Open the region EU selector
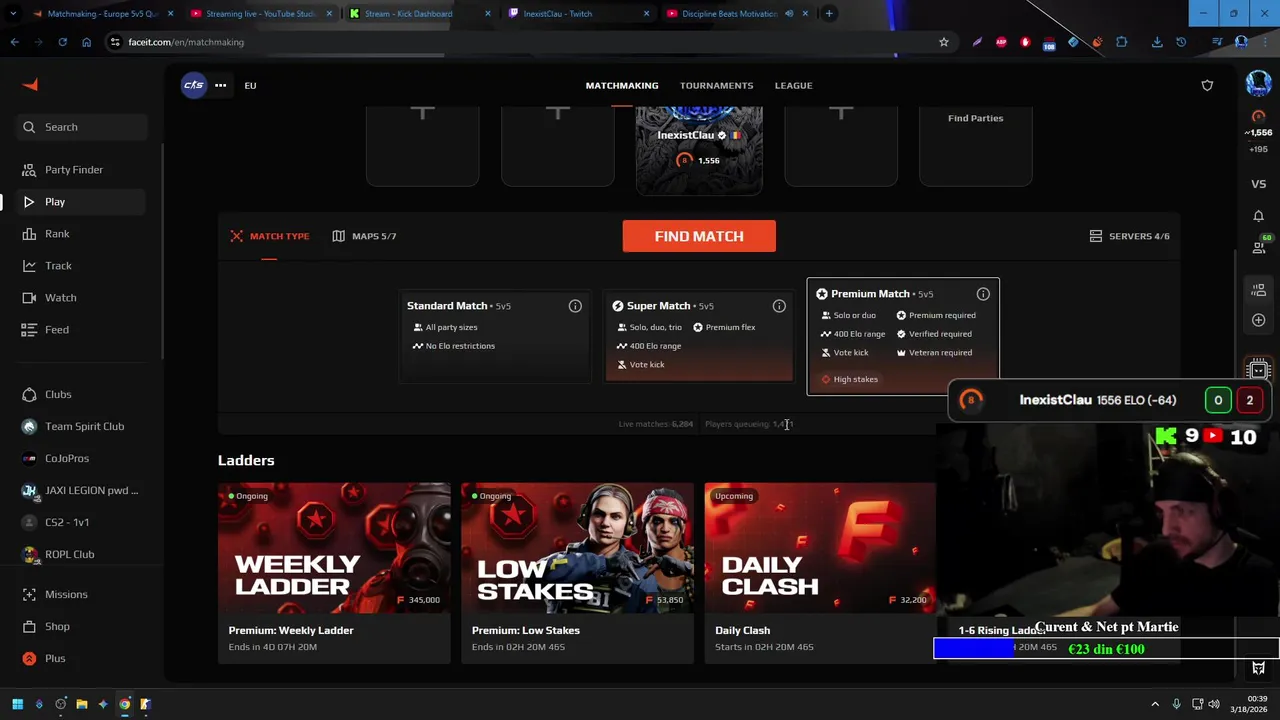1280x720 pixels. (x=250, y=85)
